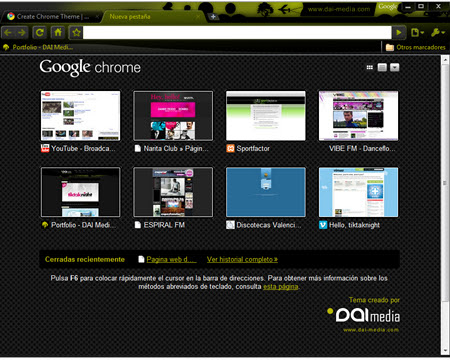Open the Discotecas Valenci thumbnail
Viewport: 450px width, 360px height.
[x=266, y=192]
